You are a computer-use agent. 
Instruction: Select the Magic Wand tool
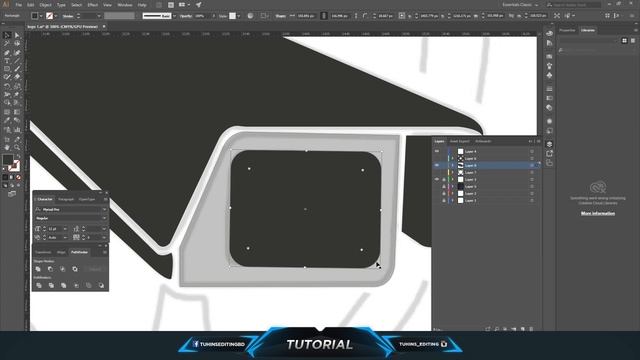(x=7, y=44)
